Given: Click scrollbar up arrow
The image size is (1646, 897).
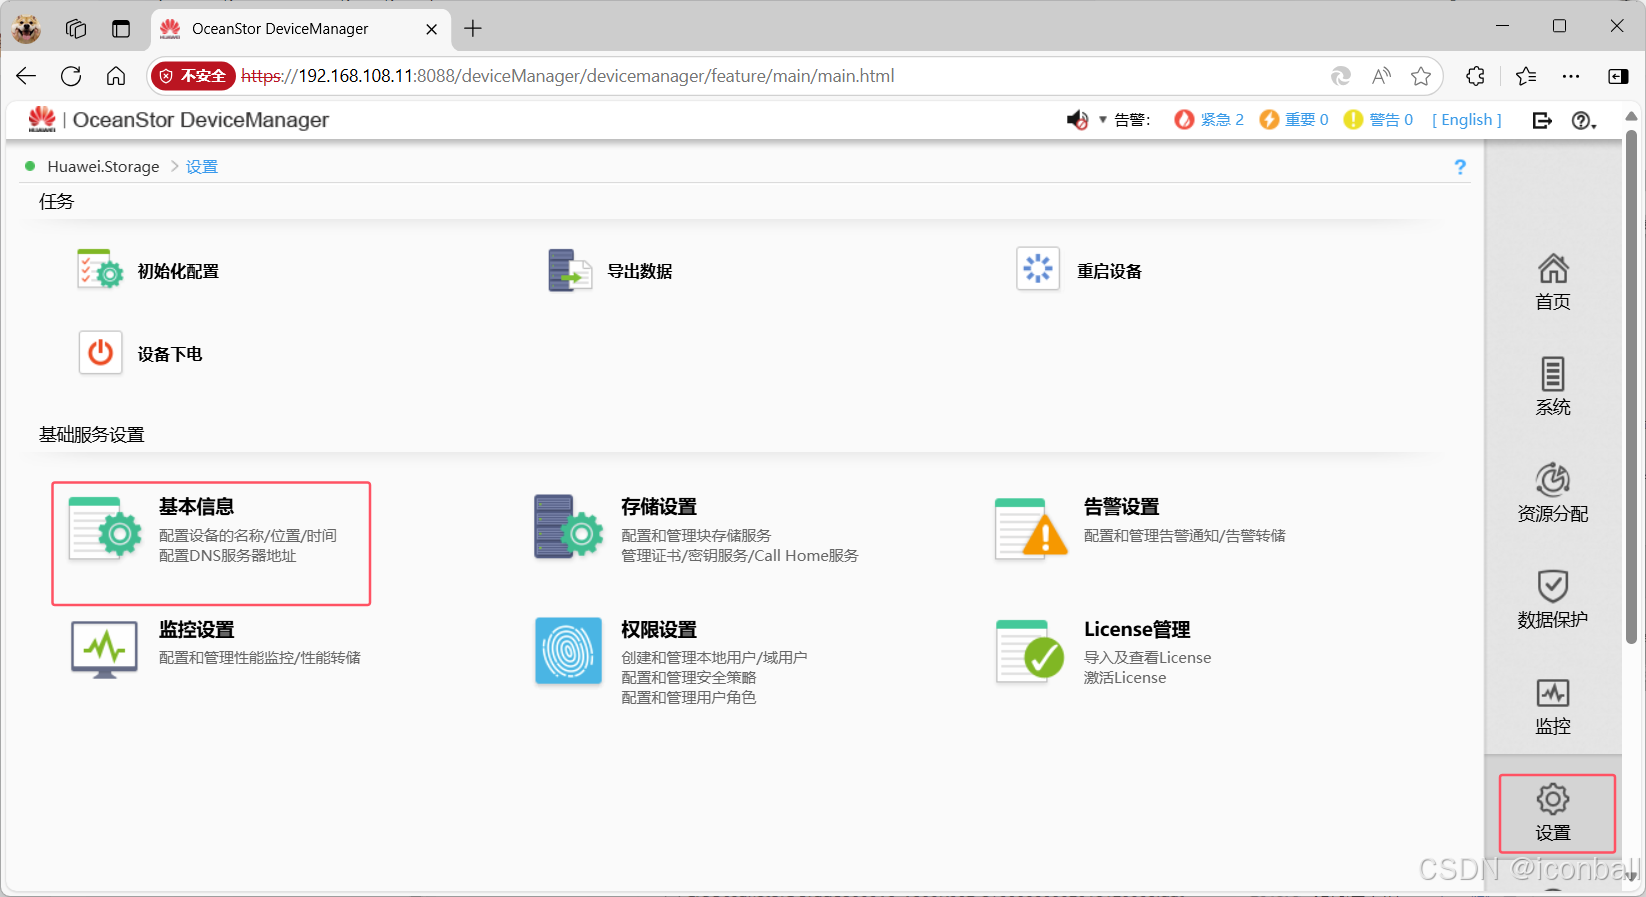Looking at the screenshot, I should 1631,117.
